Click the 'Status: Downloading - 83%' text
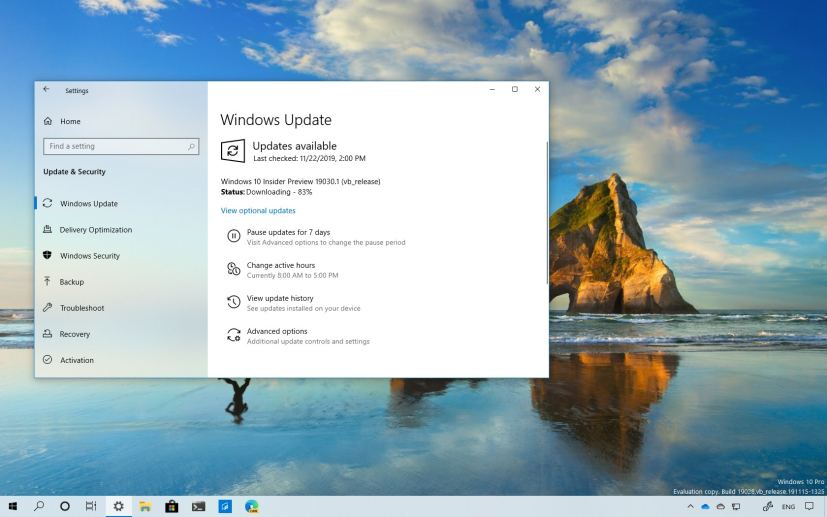The image size is (827, 517). point(266,192)
